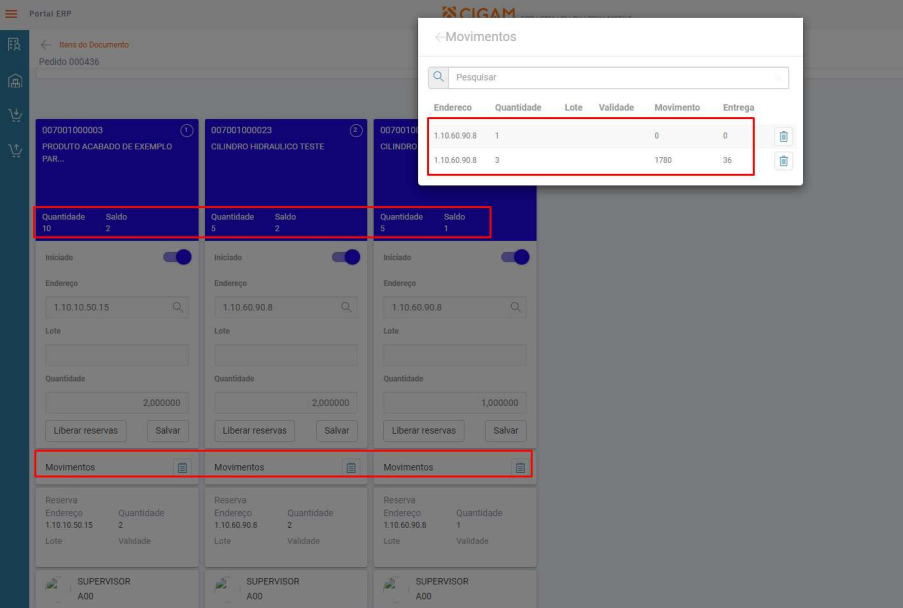Image resolution: width=903 pixels, height=608 pixels.
Task: Click the Validade column header in dialog
Action: pos(616,108)
